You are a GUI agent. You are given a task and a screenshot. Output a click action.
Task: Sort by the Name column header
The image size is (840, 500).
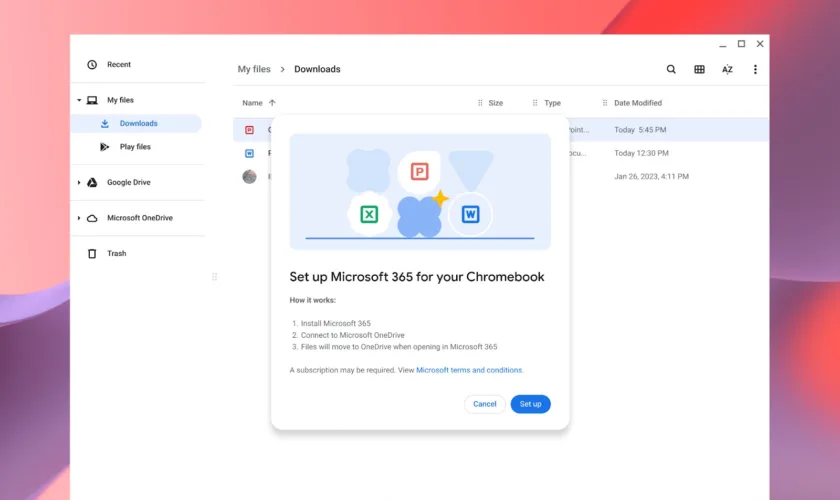[x=252, y=103]
